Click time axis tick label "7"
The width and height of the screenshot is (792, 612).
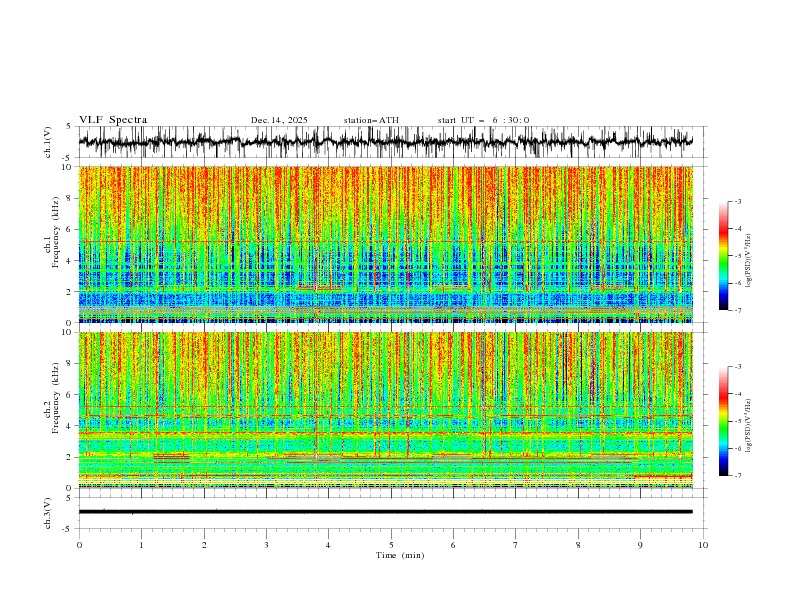click(516, 545)
